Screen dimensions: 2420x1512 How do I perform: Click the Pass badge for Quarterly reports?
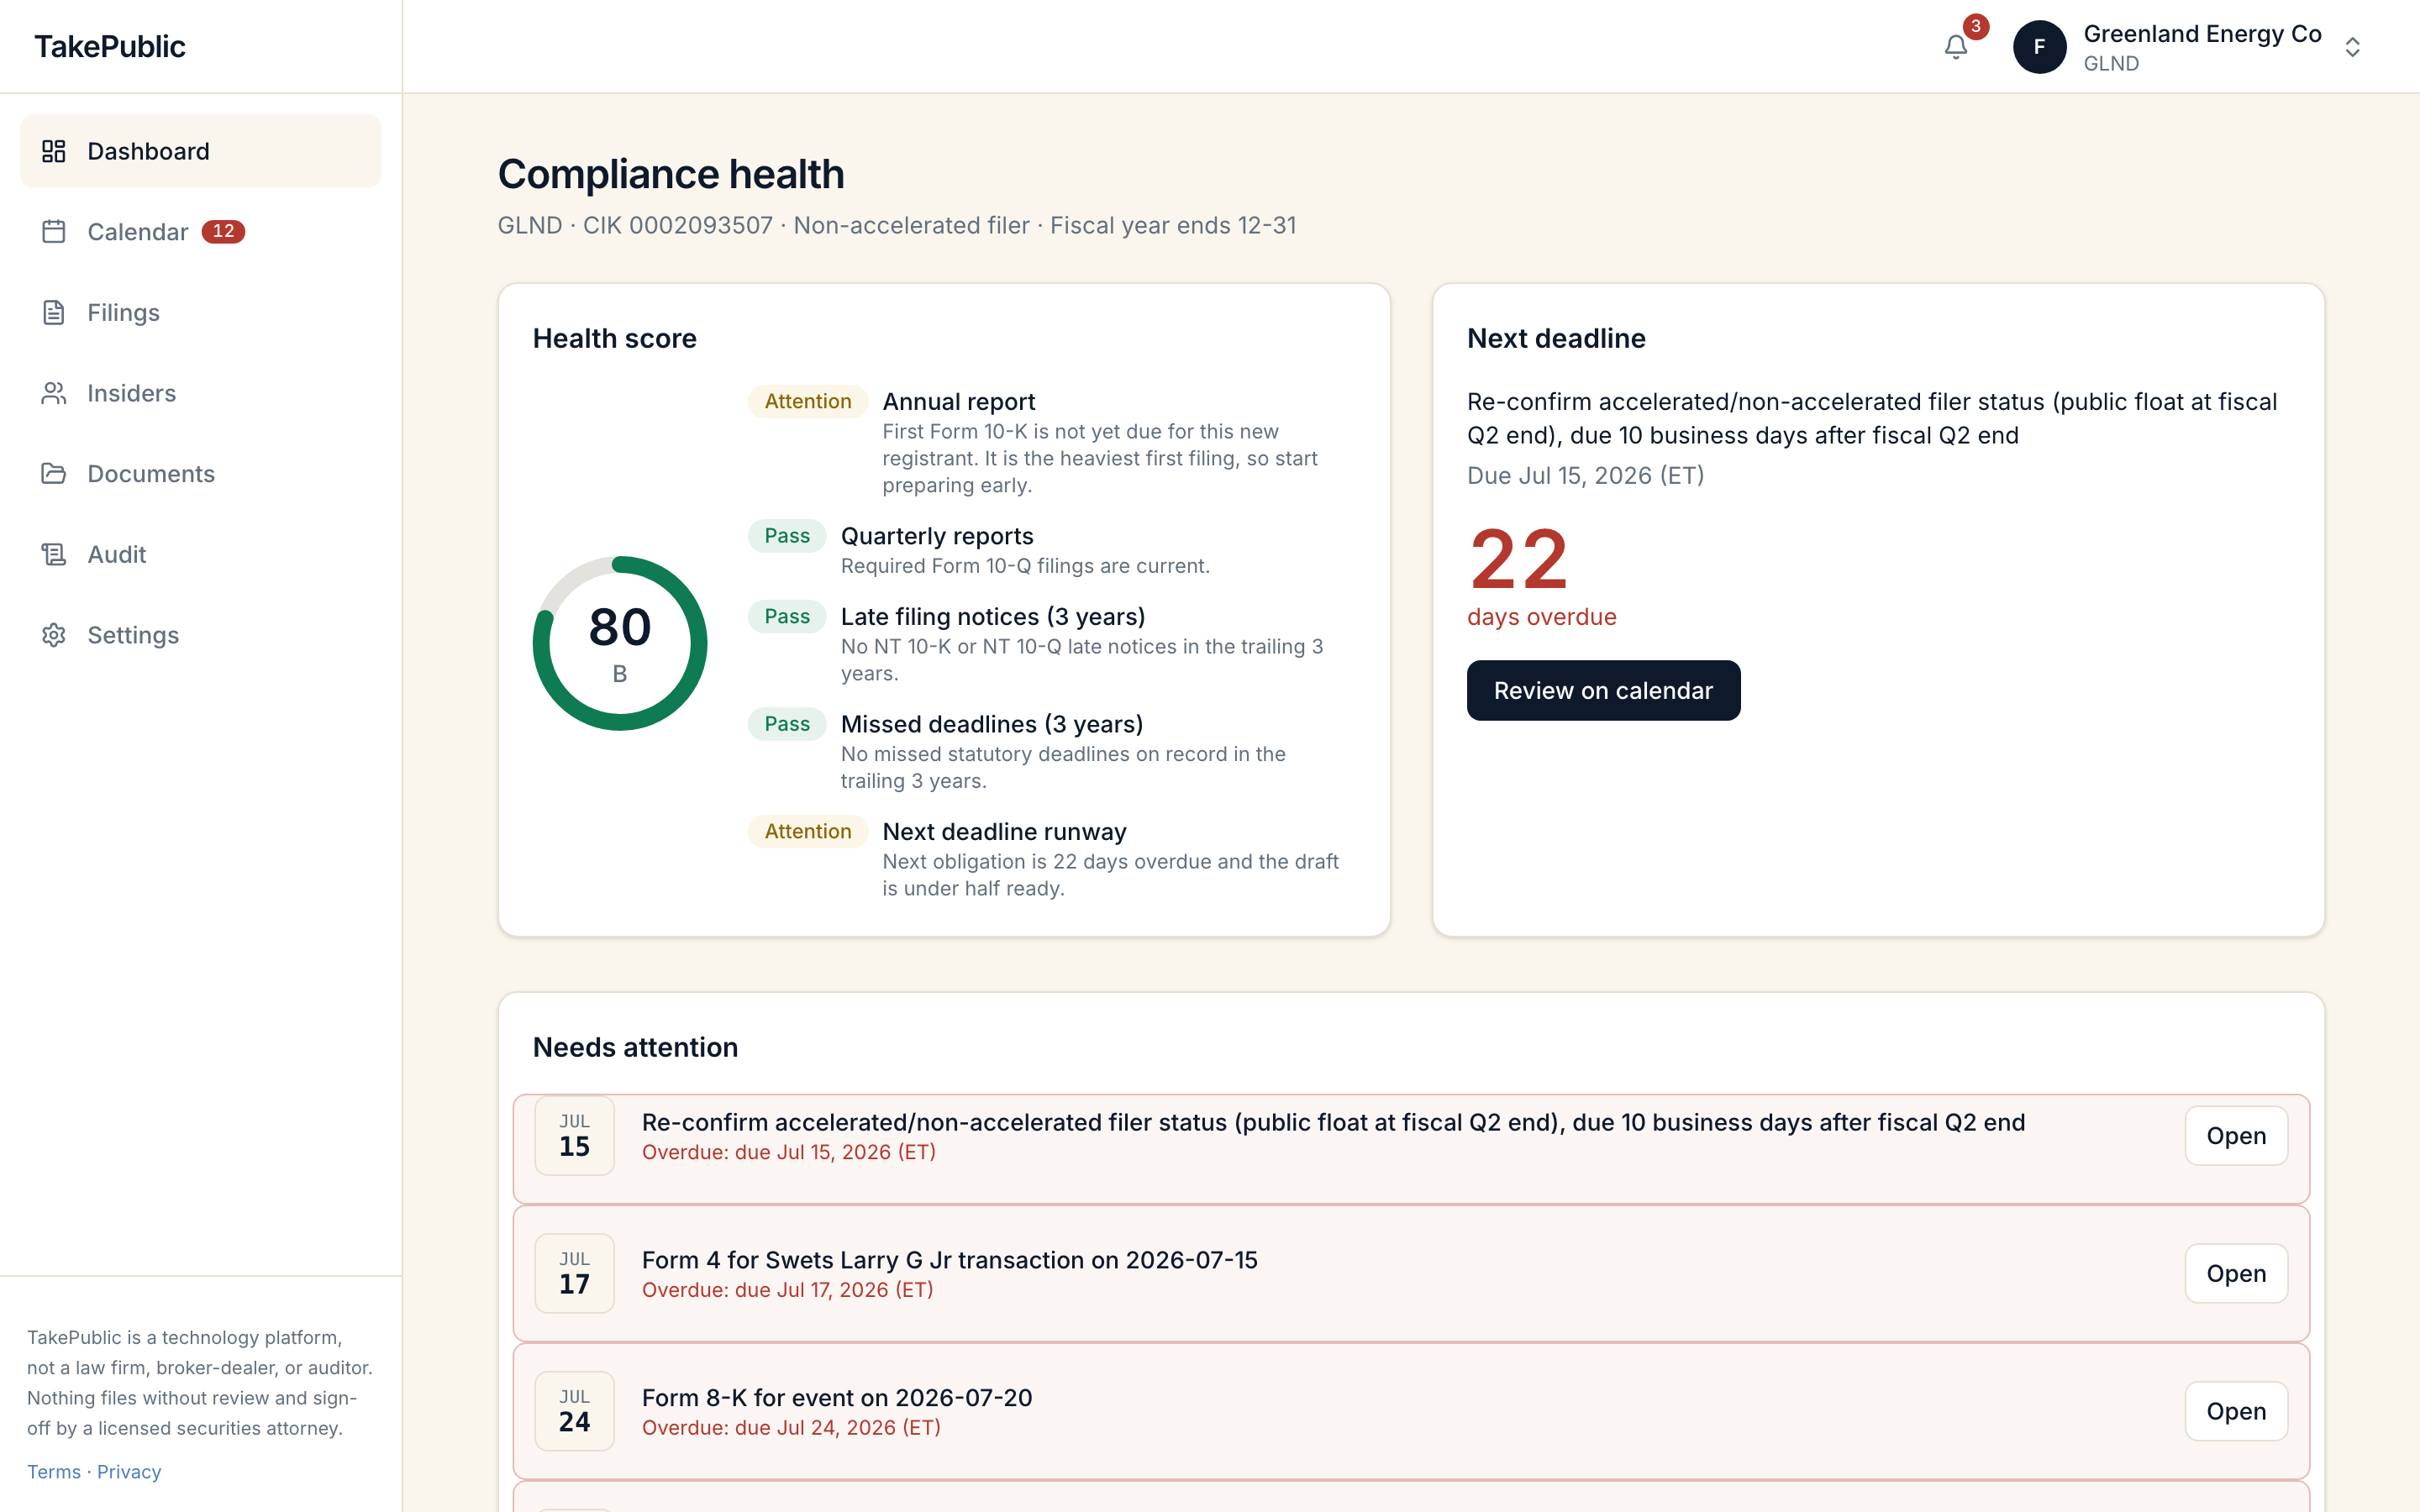787,536
